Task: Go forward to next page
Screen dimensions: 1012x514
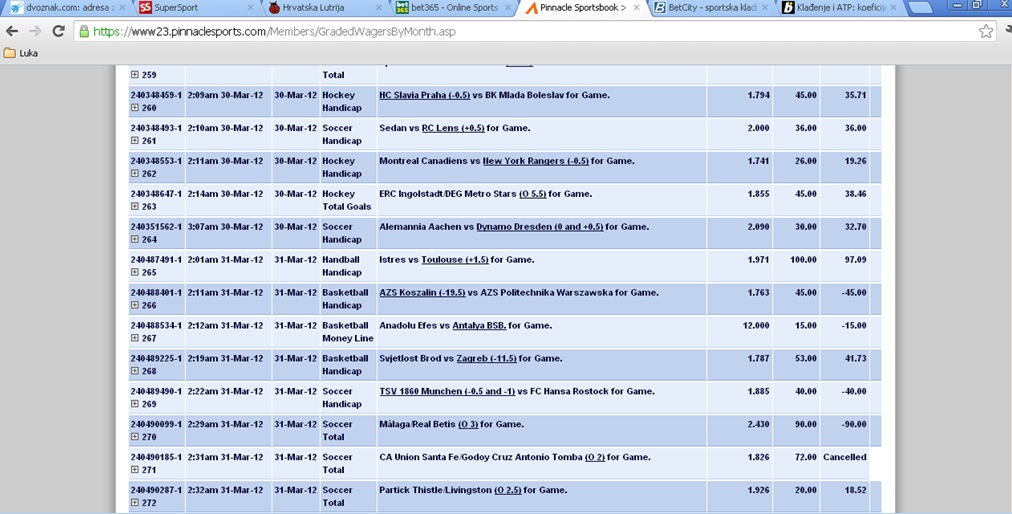Action: [35, 31]
